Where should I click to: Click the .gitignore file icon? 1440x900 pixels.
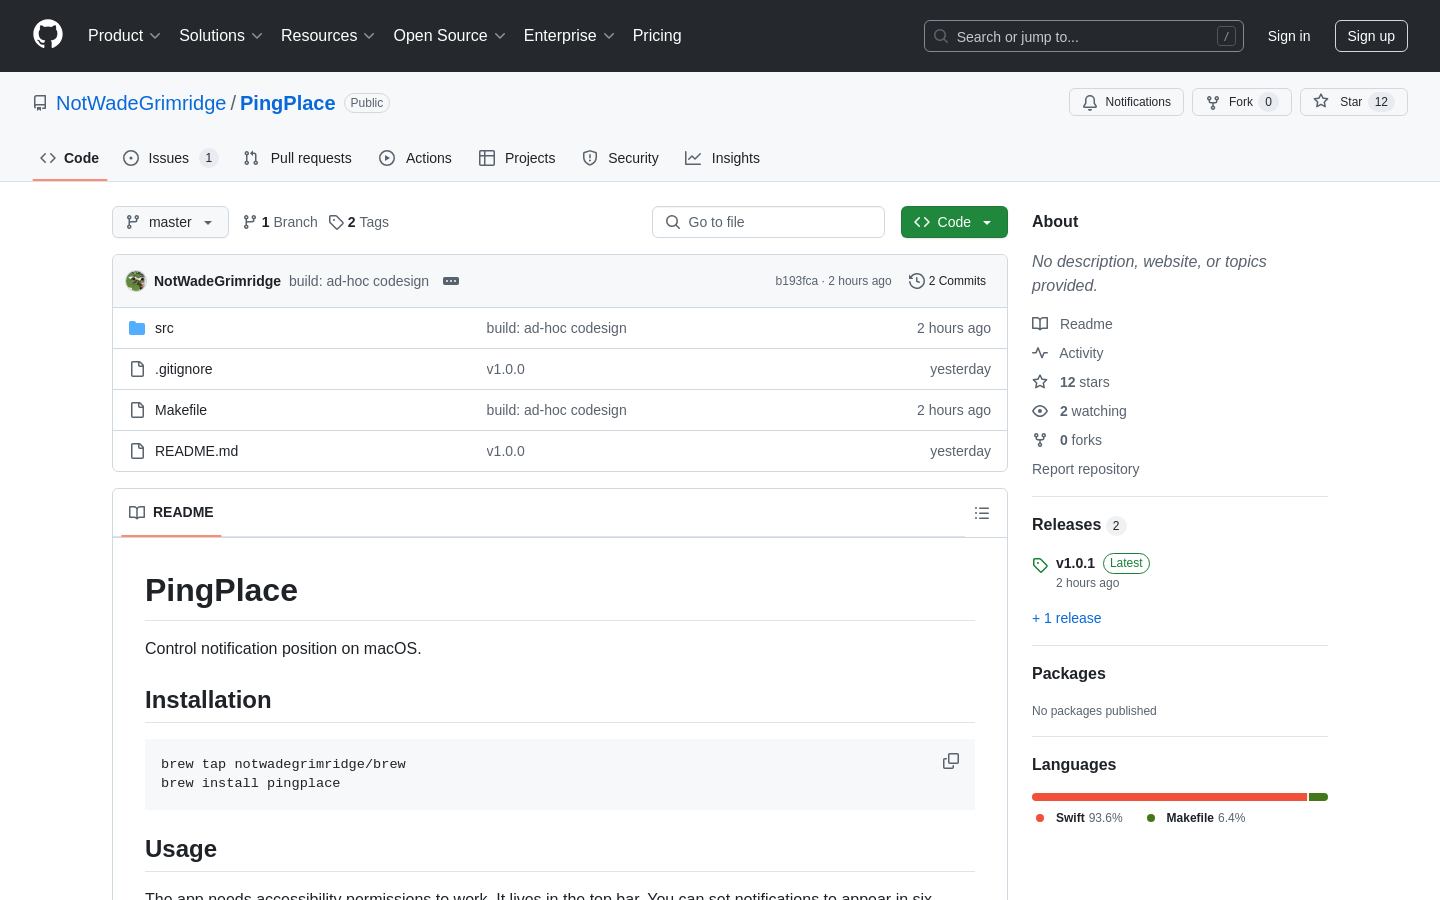point(137,369)
